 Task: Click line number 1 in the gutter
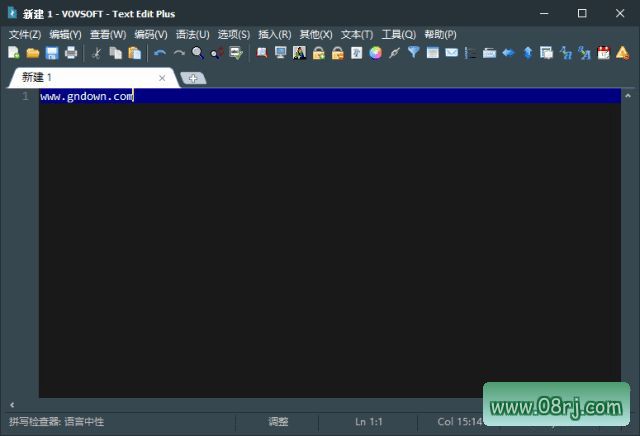25,96
